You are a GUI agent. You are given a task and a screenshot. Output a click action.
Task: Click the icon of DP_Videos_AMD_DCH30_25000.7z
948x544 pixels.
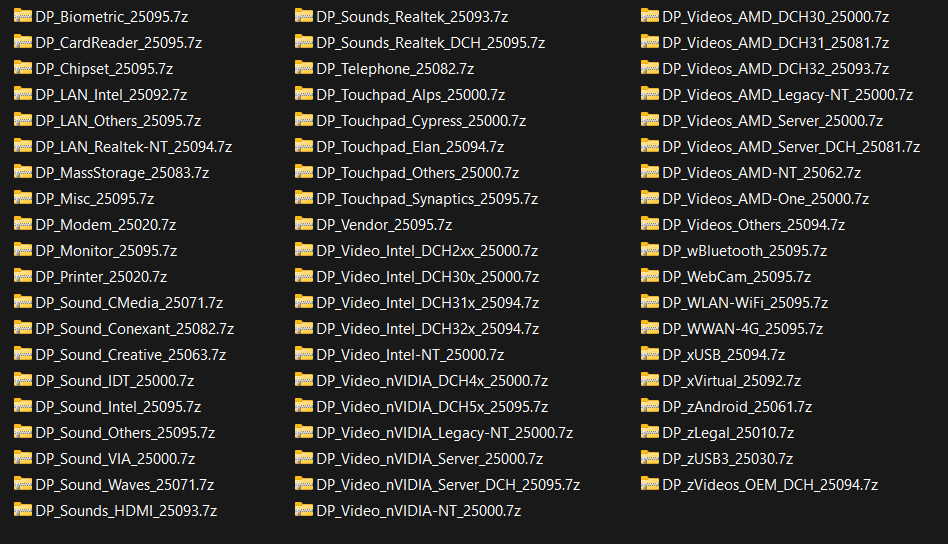pos(649,16)
